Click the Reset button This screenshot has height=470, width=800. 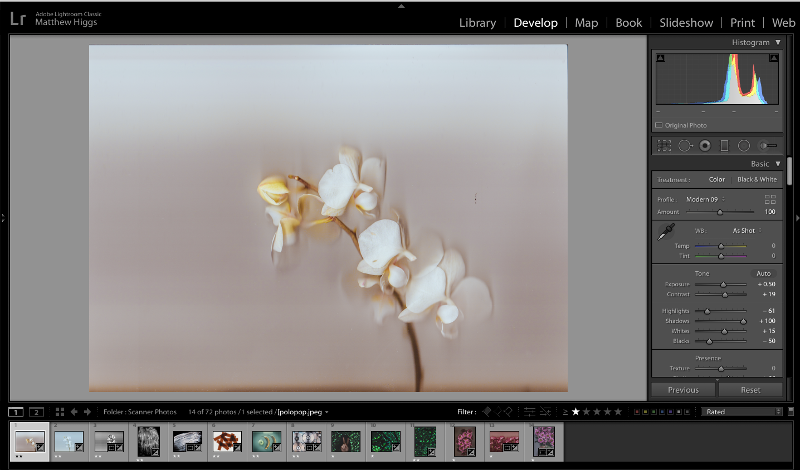pyautogui.click(x=750, y=390)
